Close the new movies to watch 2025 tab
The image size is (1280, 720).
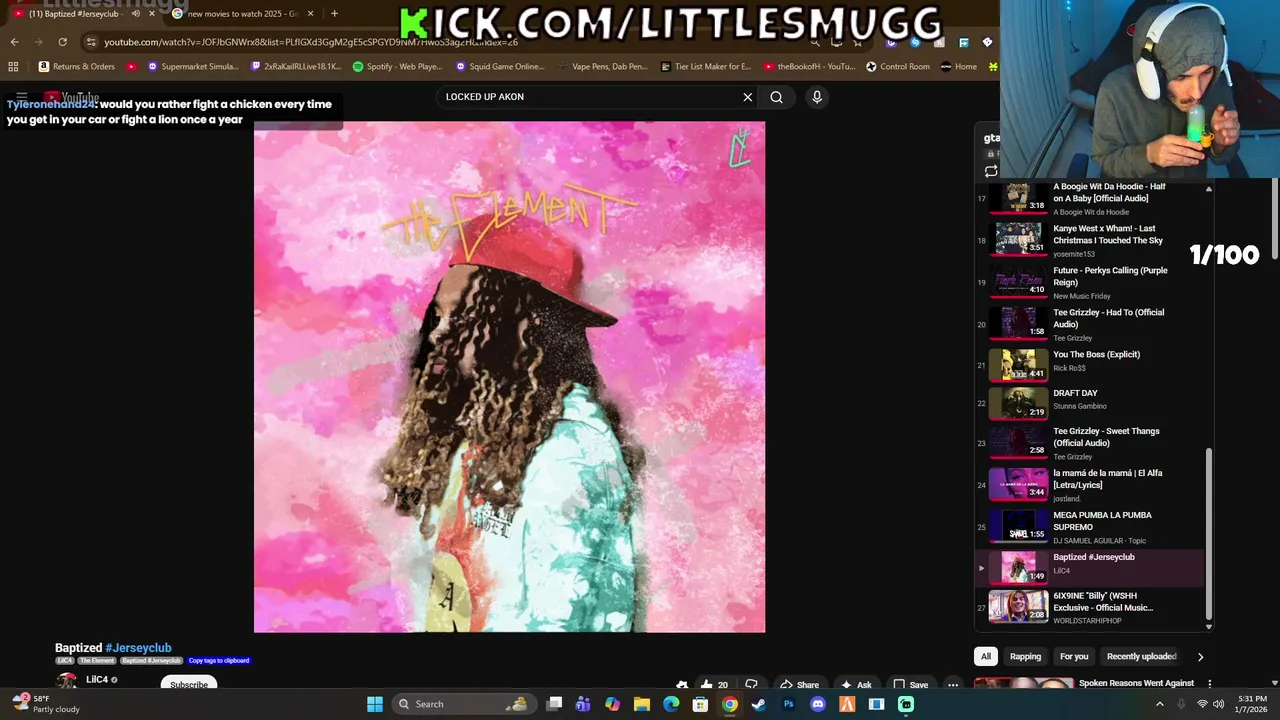click(x=310, y=14)
